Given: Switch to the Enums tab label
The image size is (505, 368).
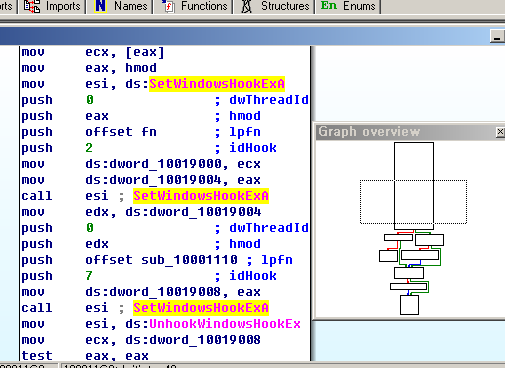Looking at the screenshot, I should coord(359,6).
